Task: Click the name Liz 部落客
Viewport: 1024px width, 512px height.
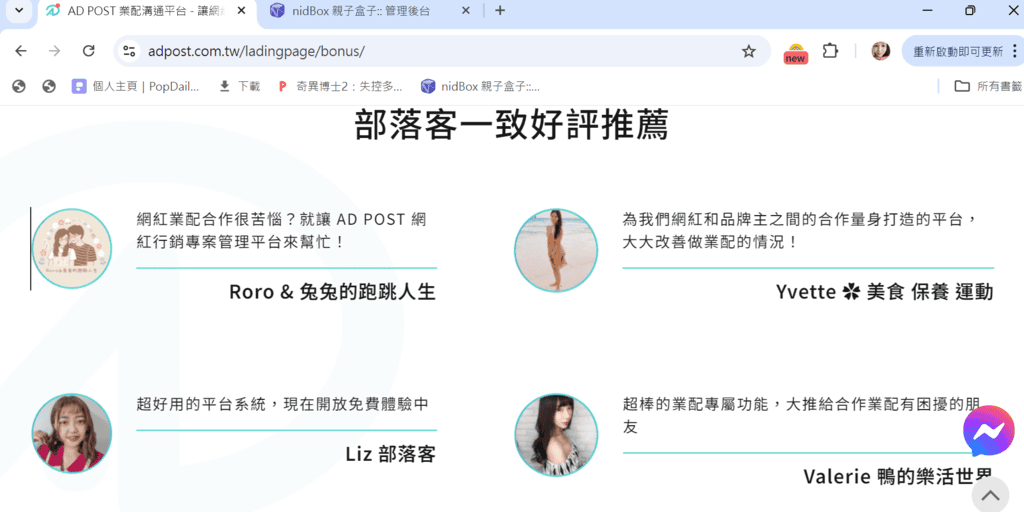Action: click(391, 454)
